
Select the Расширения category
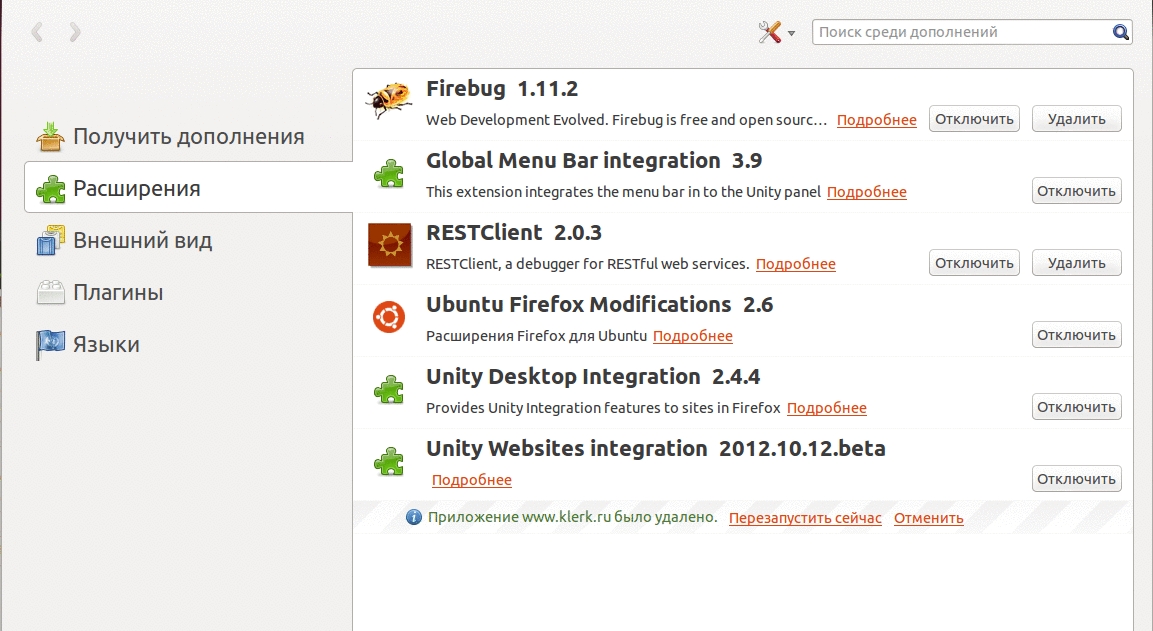click(188, 188)
